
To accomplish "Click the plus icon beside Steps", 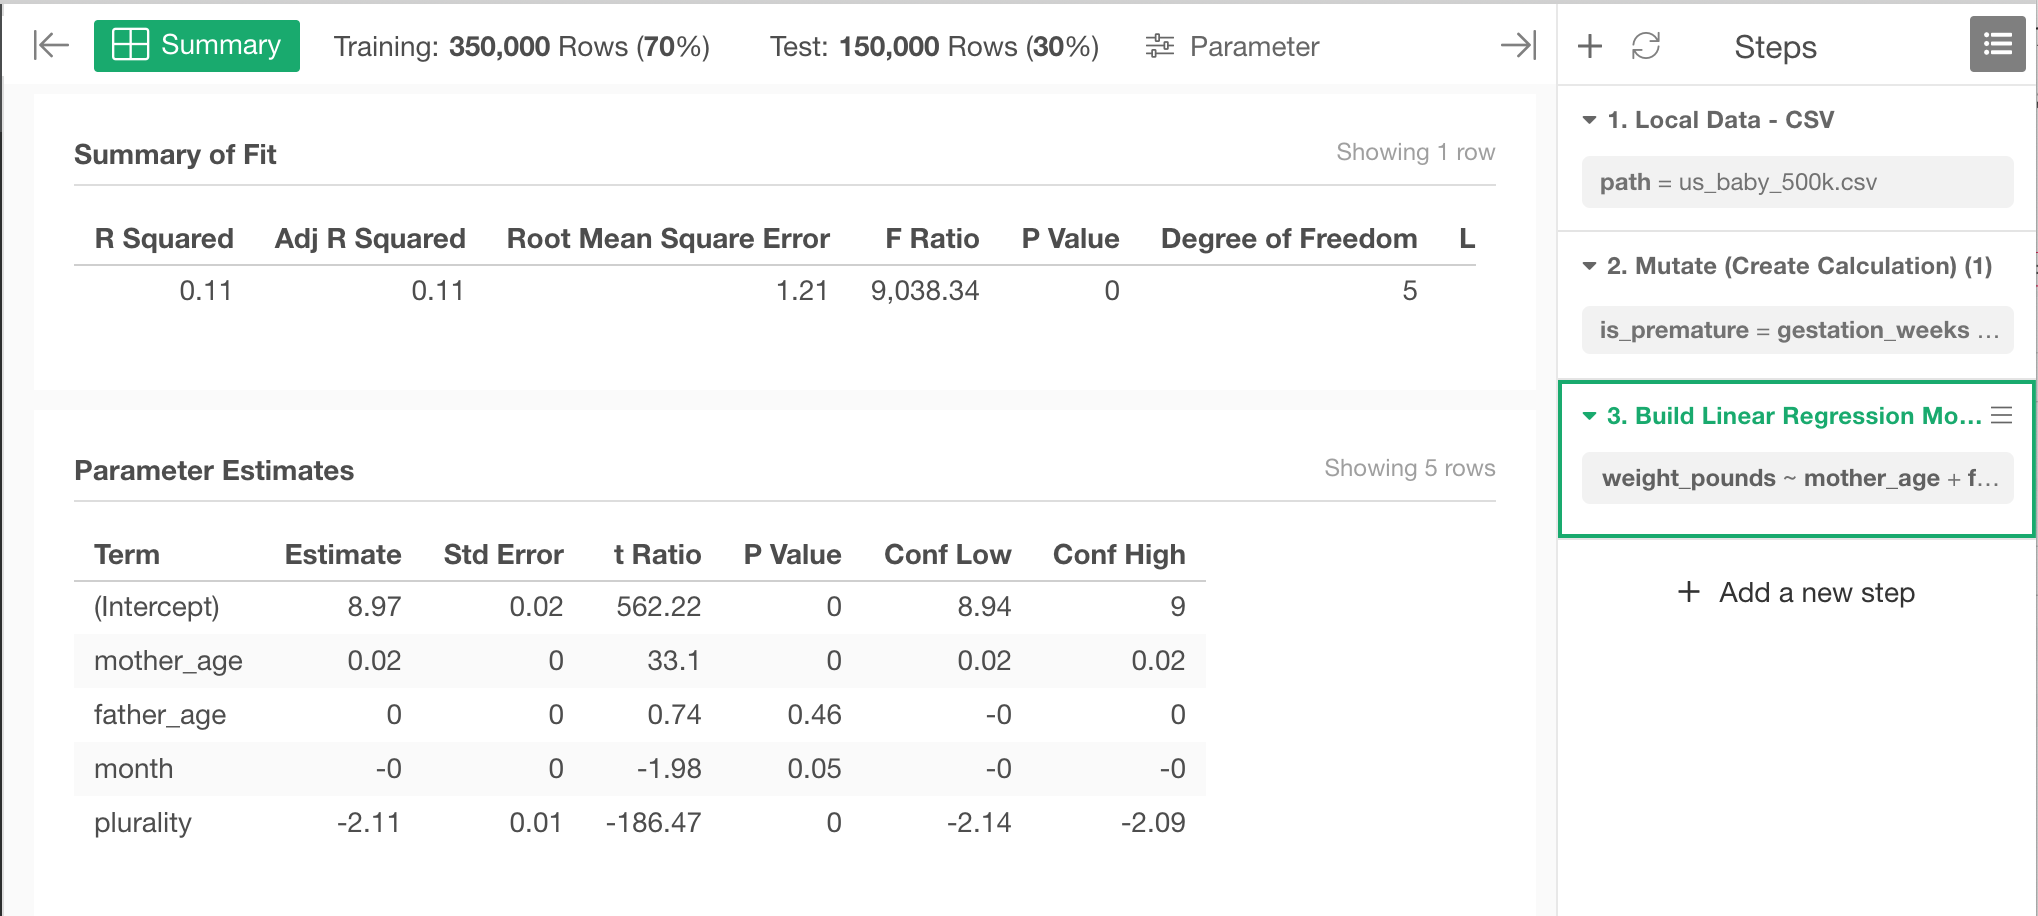I will coord(1590,46).
